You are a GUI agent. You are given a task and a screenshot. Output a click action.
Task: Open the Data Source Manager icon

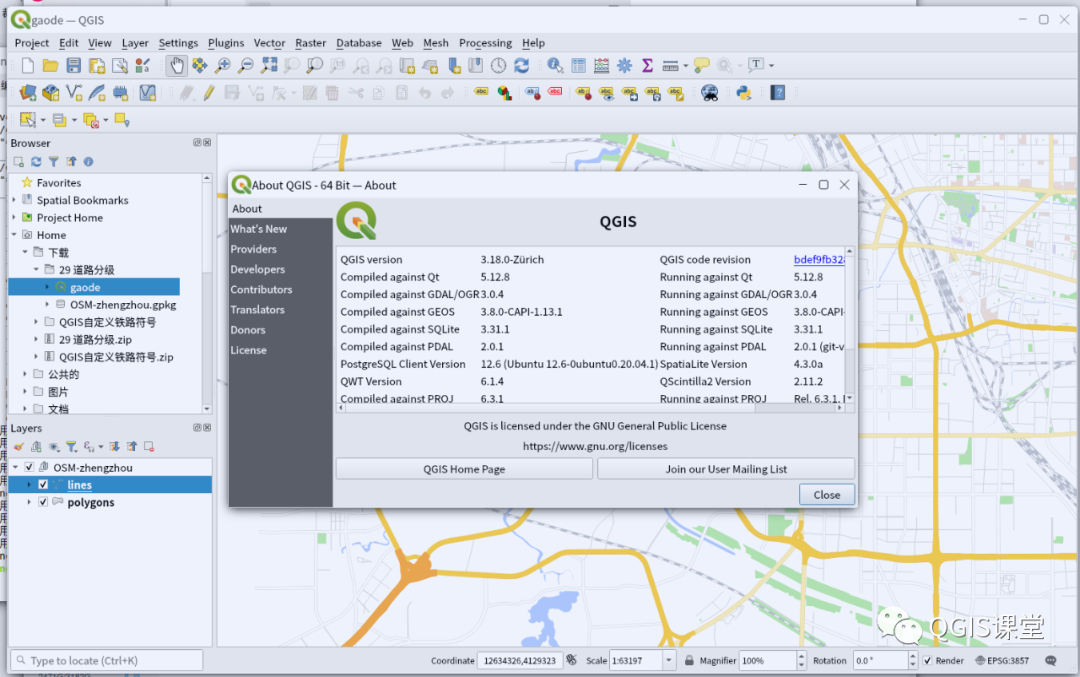tap(28, 92)
